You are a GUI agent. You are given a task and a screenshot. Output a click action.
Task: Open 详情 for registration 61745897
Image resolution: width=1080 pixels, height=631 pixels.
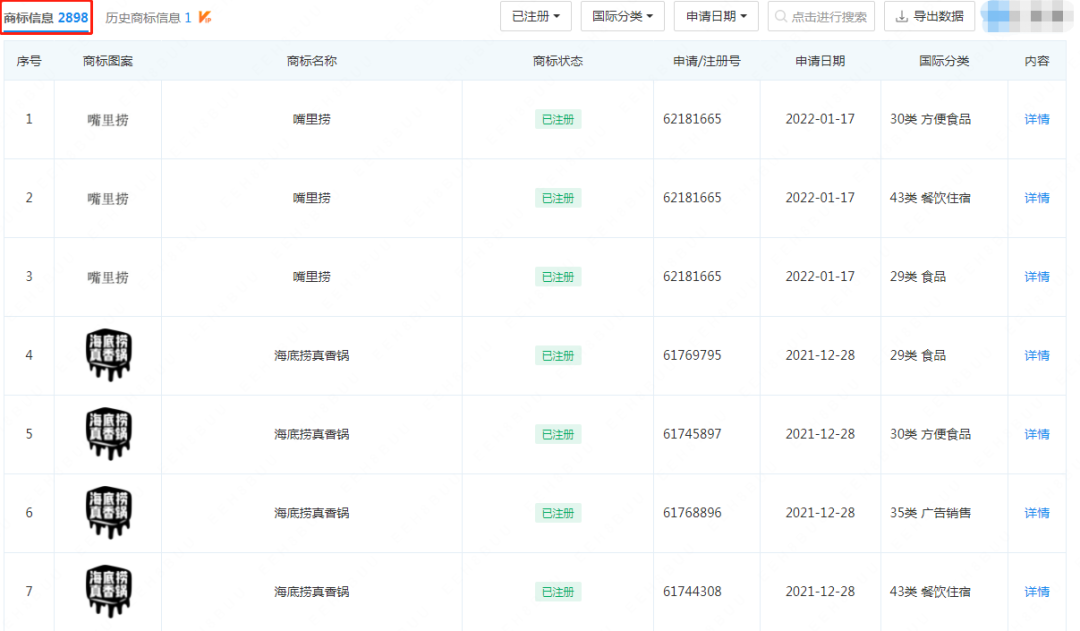(1037, 434)
